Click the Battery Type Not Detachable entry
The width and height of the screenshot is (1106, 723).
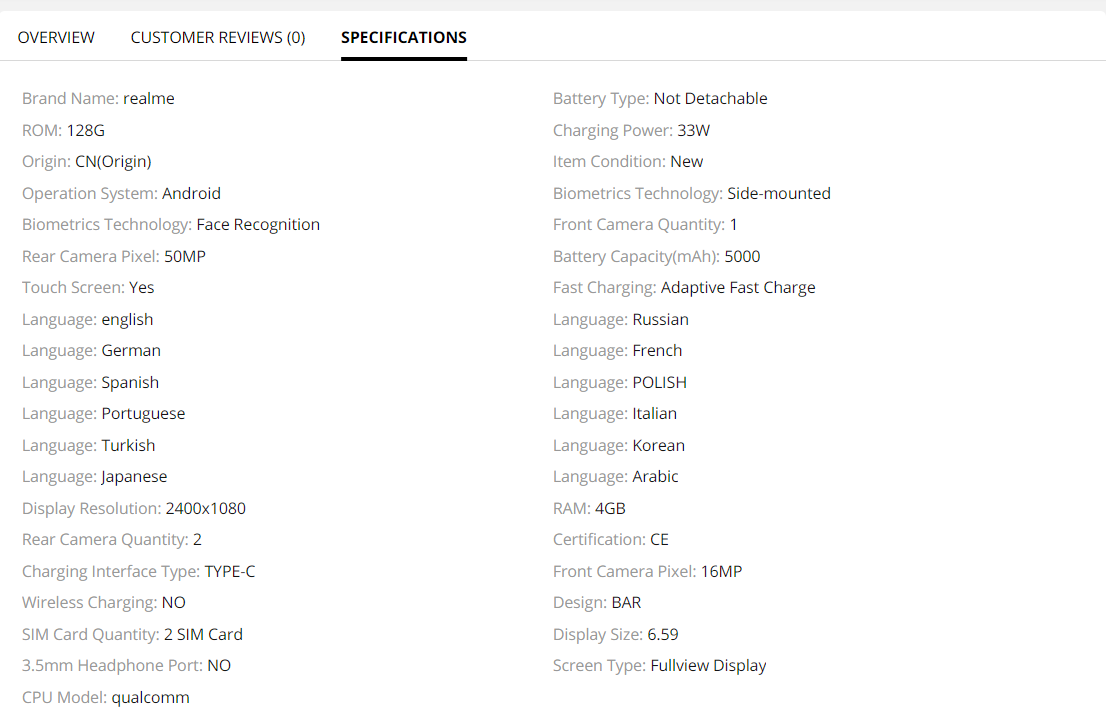coord(660,98)
